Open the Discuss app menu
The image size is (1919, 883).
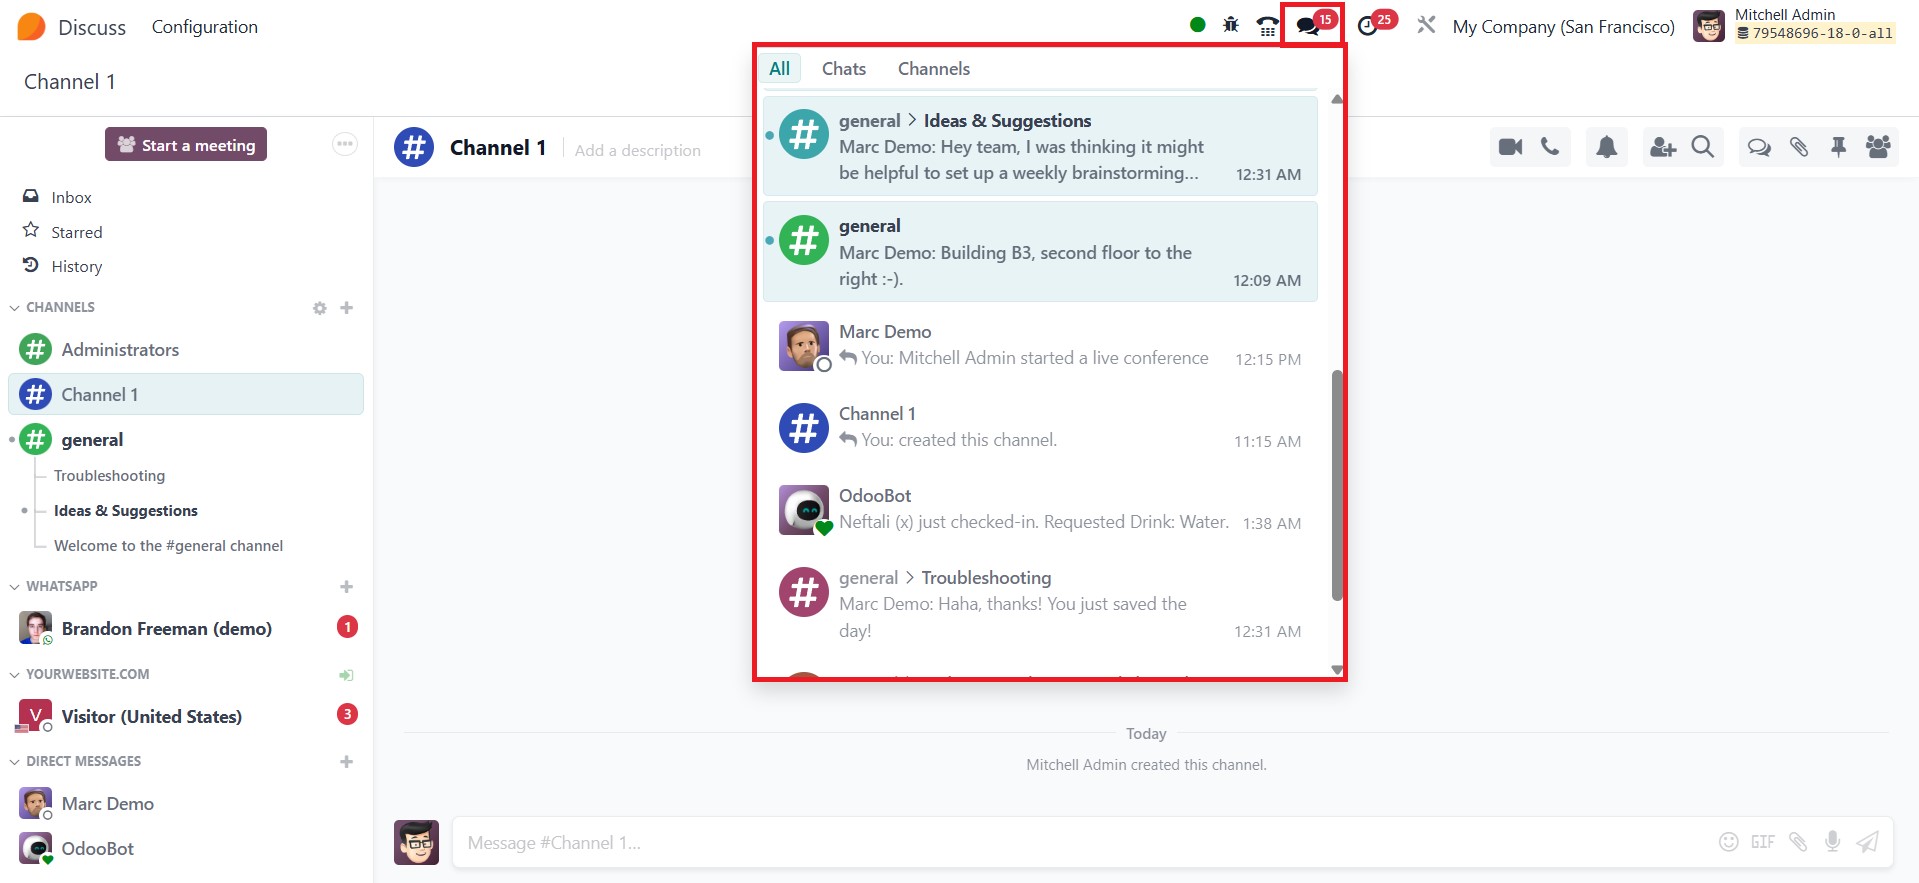92,27
